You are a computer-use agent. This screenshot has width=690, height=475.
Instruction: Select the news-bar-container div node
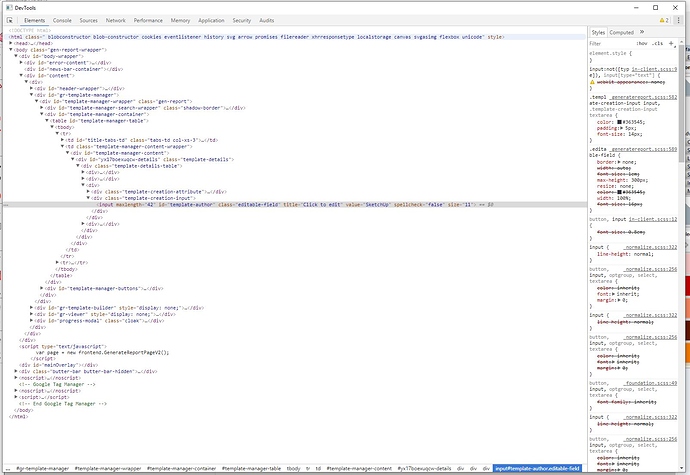pyautogui.click(x=73, y=69)
